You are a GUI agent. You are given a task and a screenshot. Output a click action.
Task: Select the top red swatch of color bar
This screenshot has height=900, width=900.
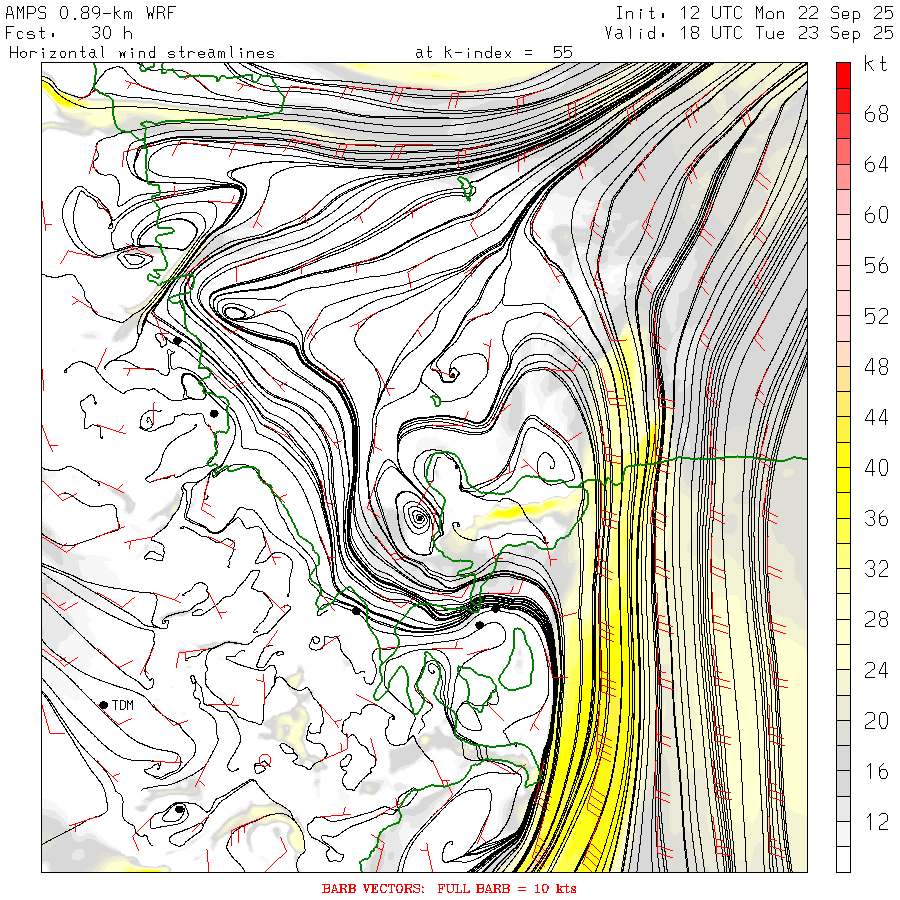click(x=843, y=74)
